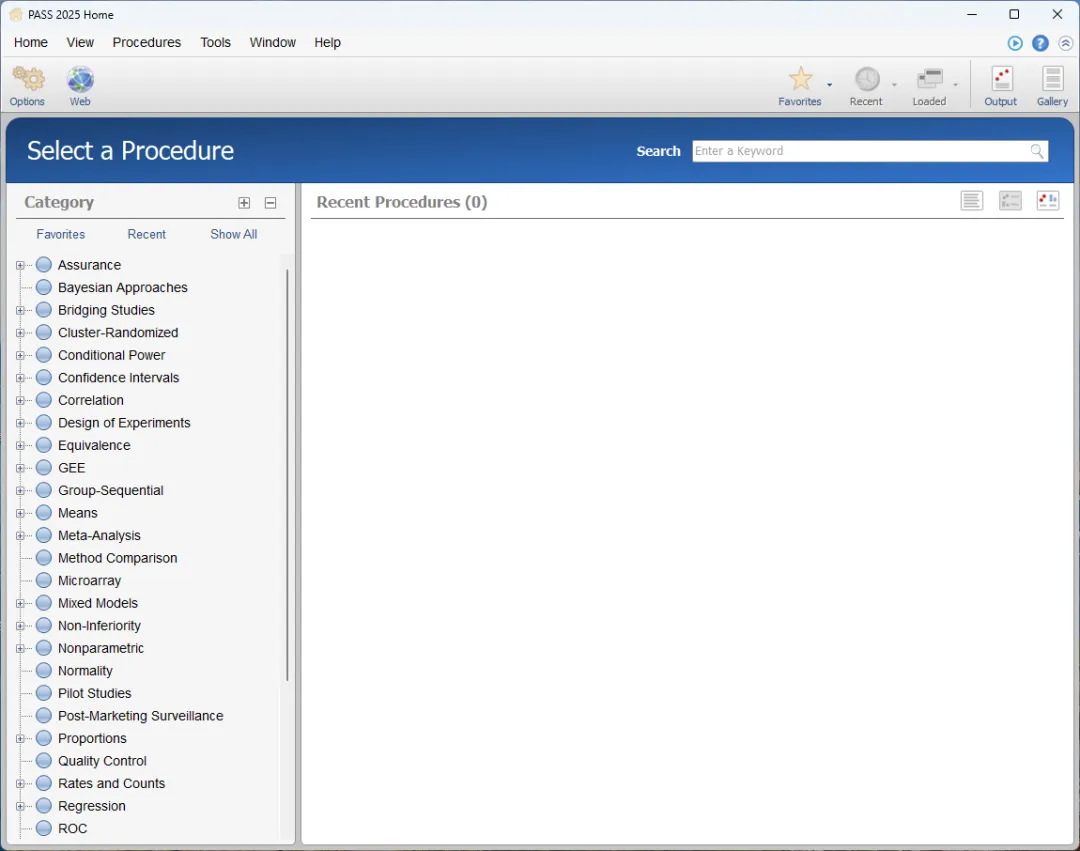Select Nonparametric category
This screenshot has height=851, width=1080.
click(x=101, y=649)
